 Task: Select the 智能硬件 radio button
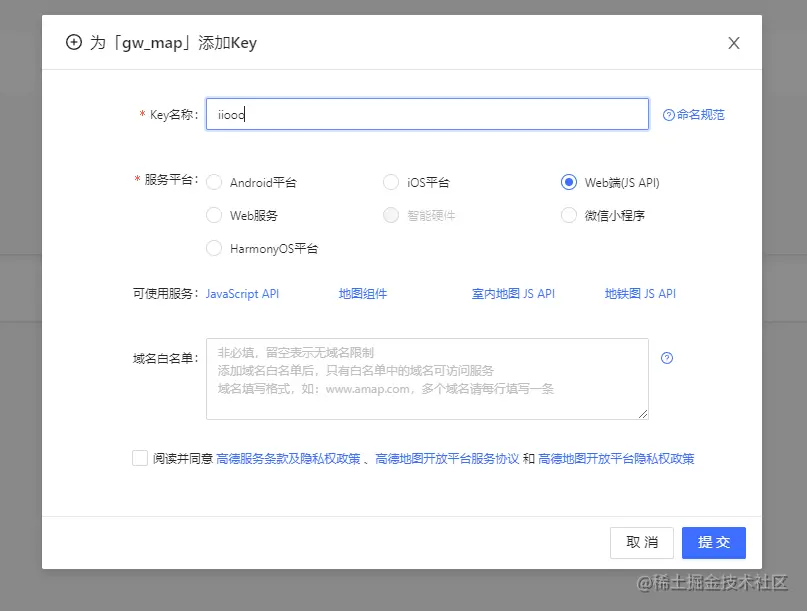click(x=391, y=215)
